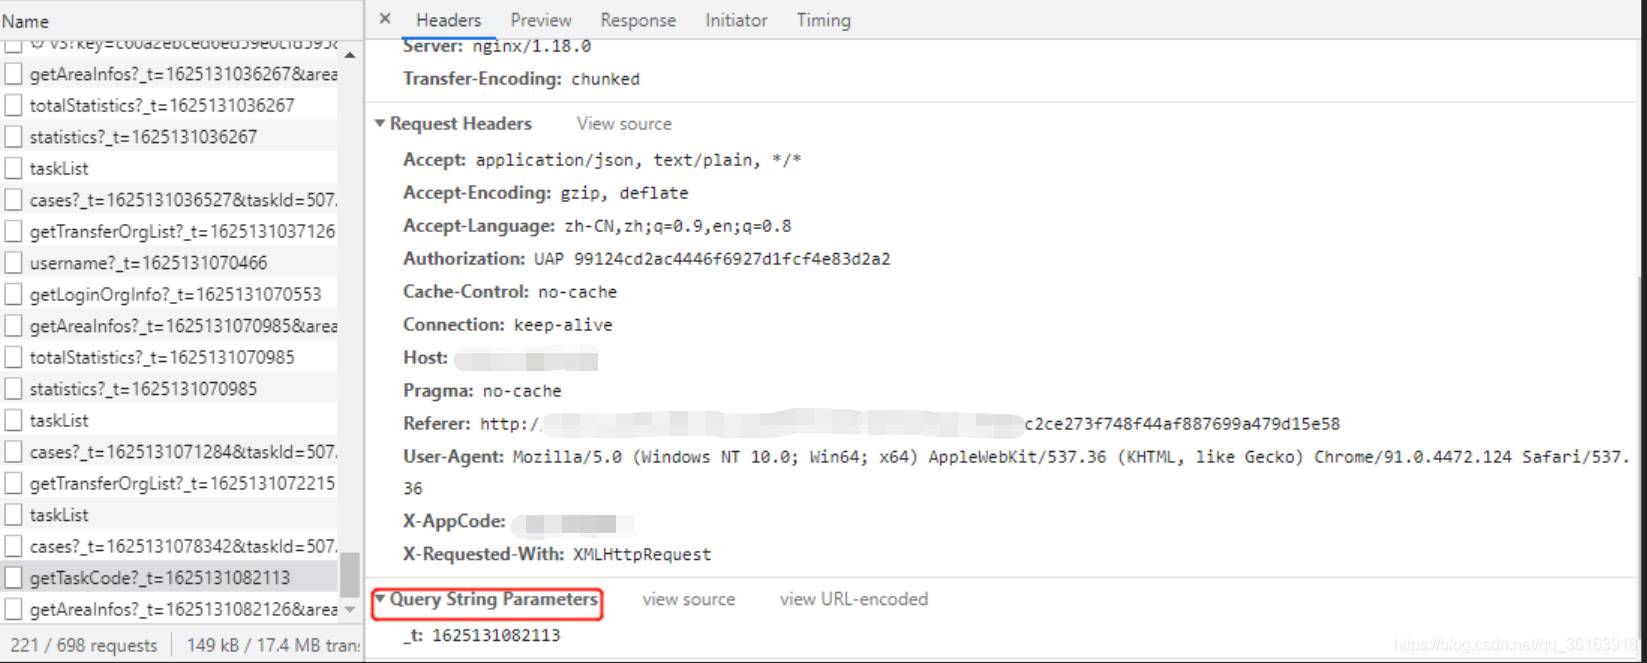The image size is (1647, 663).
Task: Click the file icon beside statistics?_t=1625131070985
Action: (13, 389)
